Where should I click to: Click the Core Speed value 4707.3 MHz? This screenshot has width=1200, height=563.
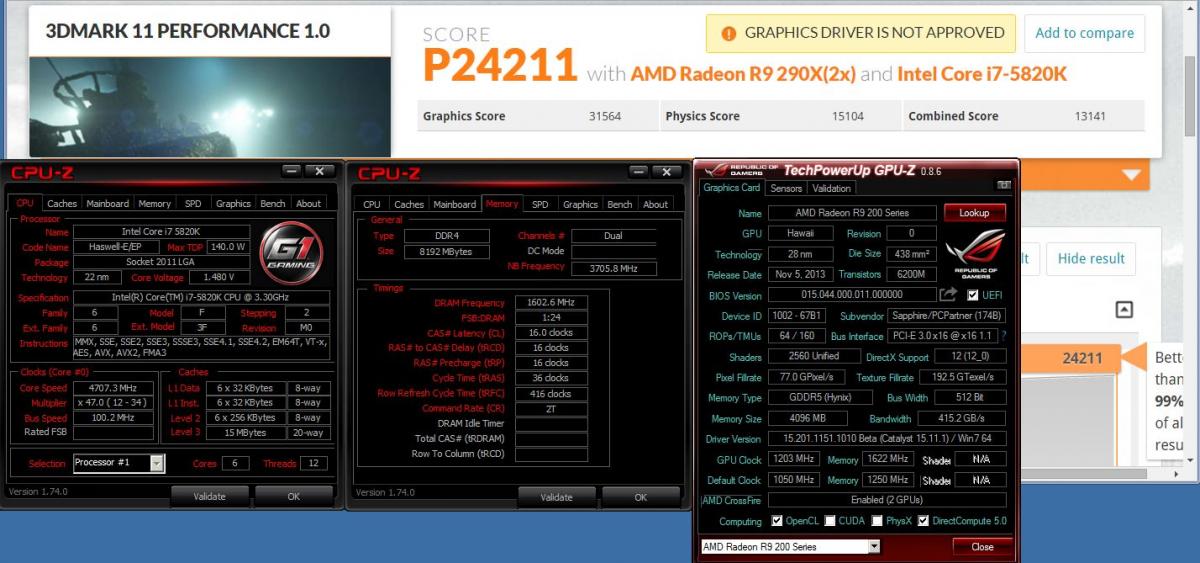(x=113, y=388)
